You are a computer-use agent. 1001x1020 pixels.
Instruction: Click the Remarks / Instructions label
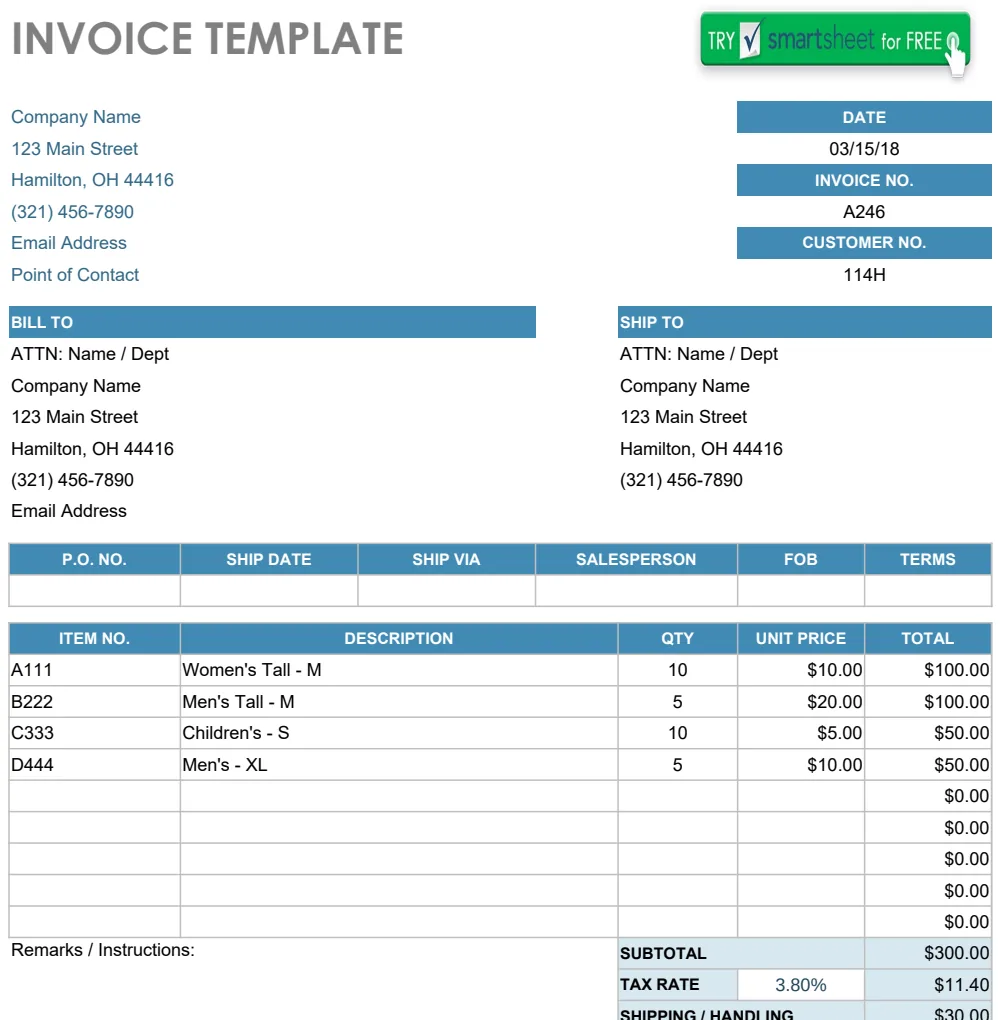coord(103,950)
